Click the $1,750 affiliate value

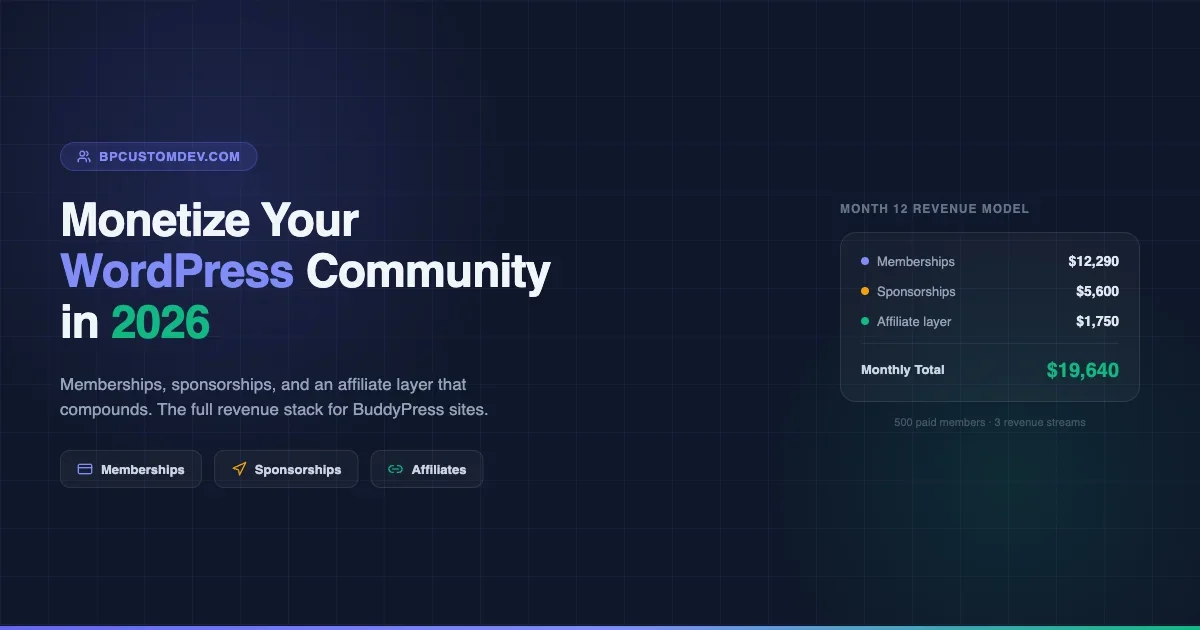[x=1097, y=322]
